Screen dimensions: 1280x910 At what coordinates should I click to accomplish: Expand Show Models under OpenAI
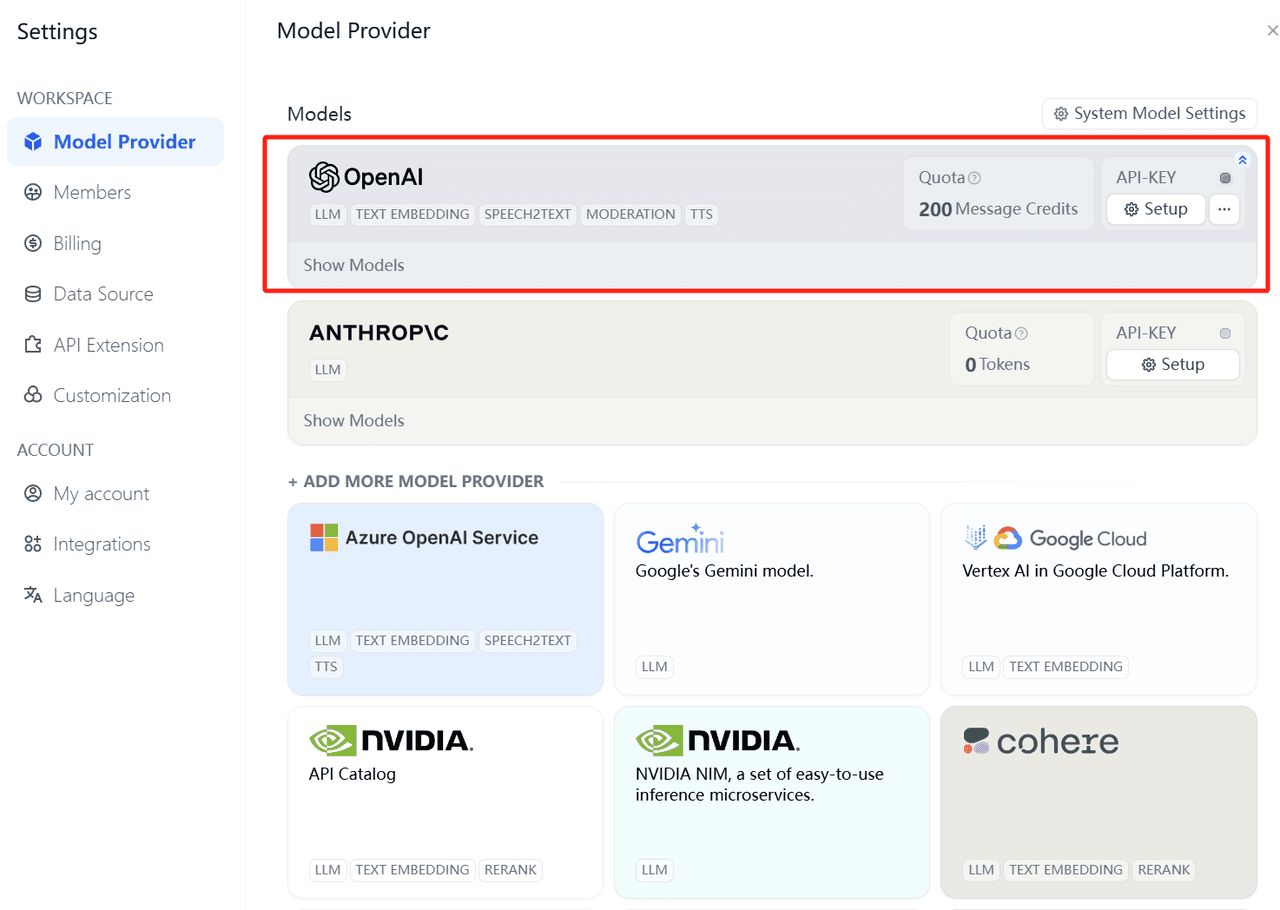[x=353, y=265]
